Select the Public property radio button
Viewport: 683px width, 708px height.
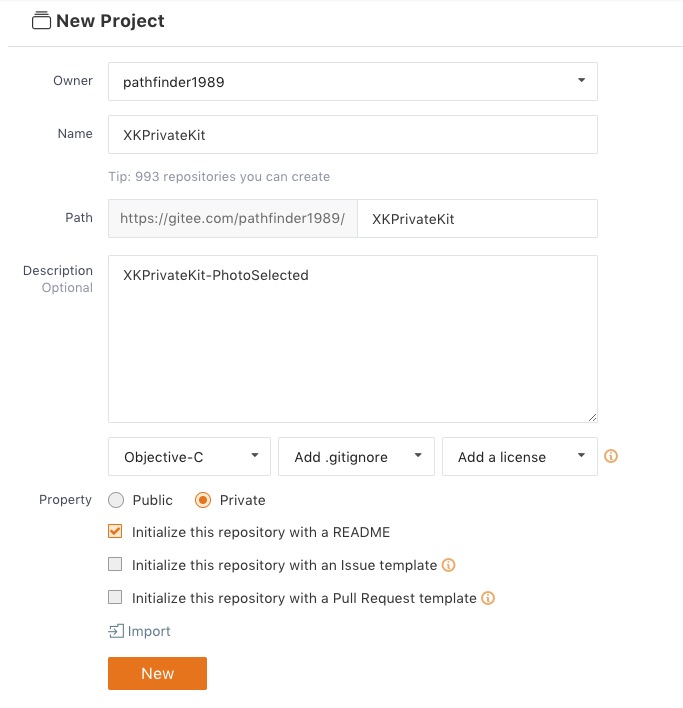point(116,500)
